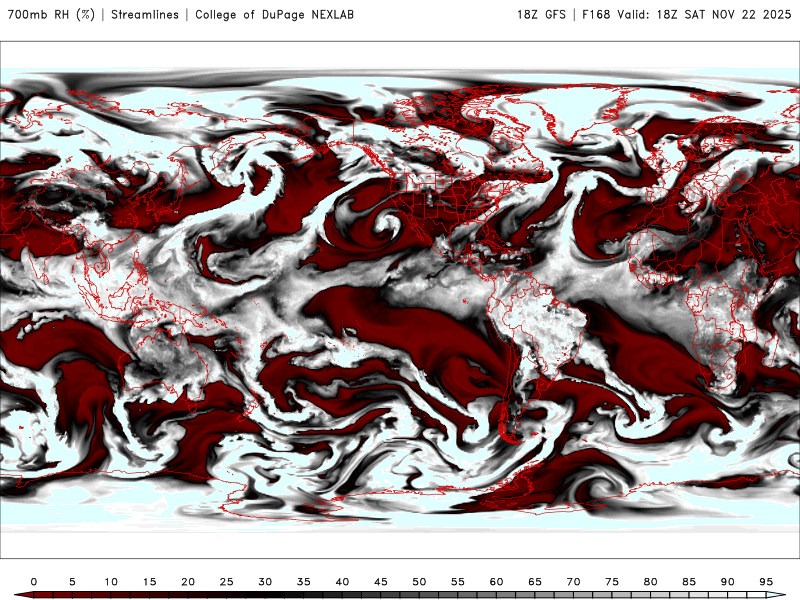
Task: Click the "70" color scale label
Action: 573,582
